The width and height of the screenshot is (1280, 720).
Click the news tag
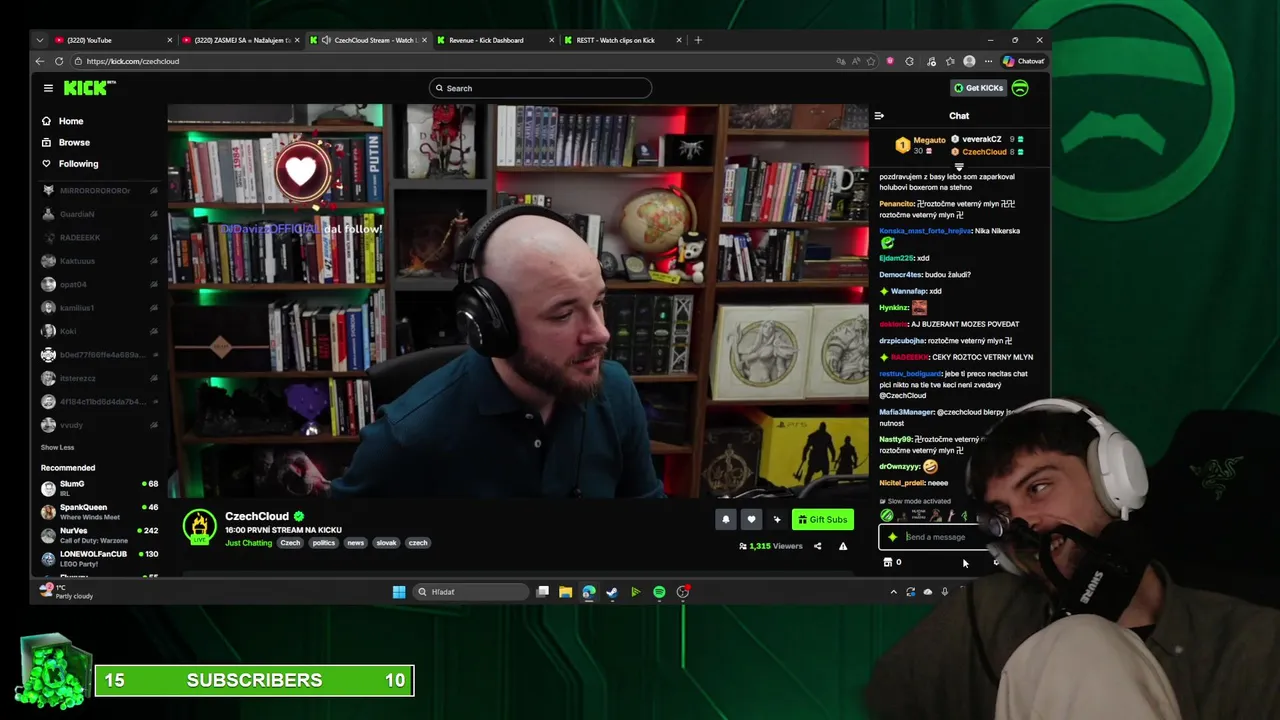pos(355,543)
